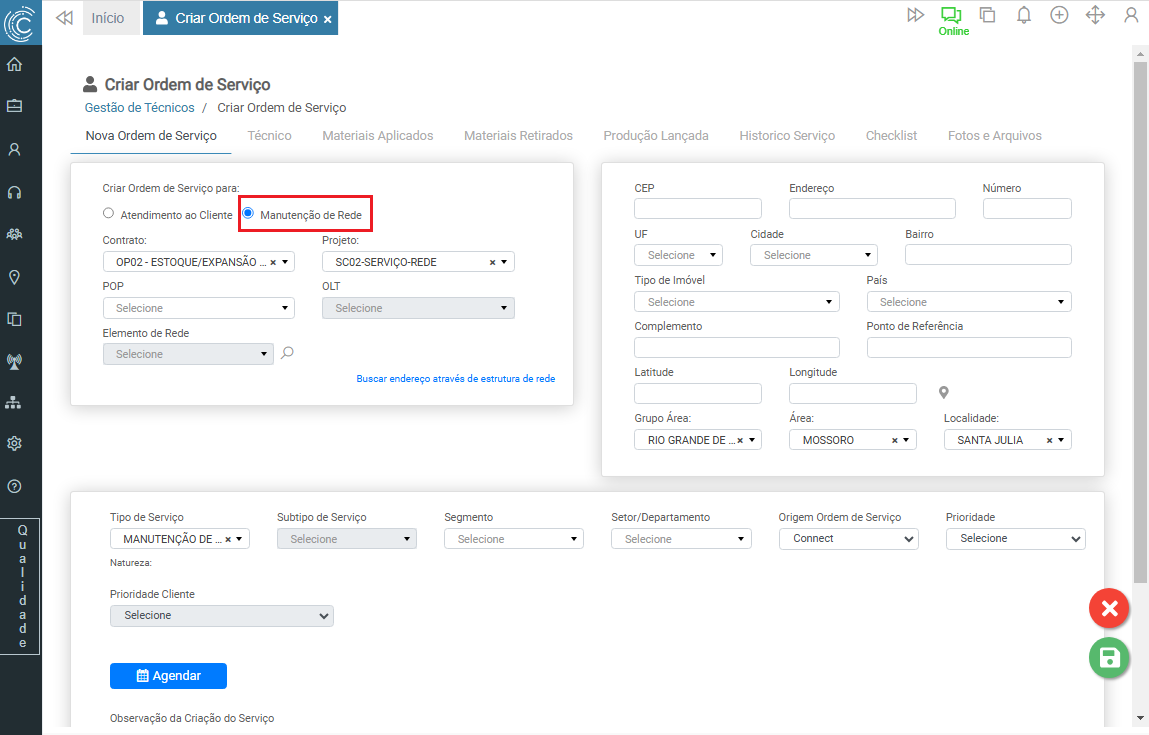The image size is (1149, 735).
Task: Click the network hierarchy icon in sidebar
Action: (15, 402)
